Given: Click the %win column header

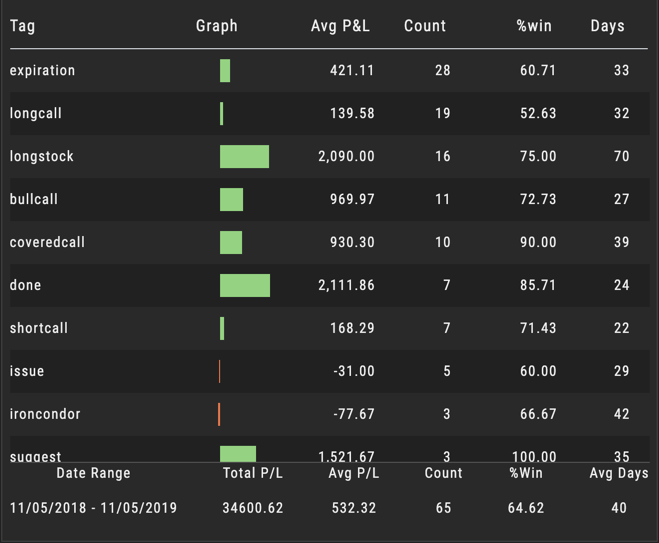Looking at the screenshot, I should (534, 26).
